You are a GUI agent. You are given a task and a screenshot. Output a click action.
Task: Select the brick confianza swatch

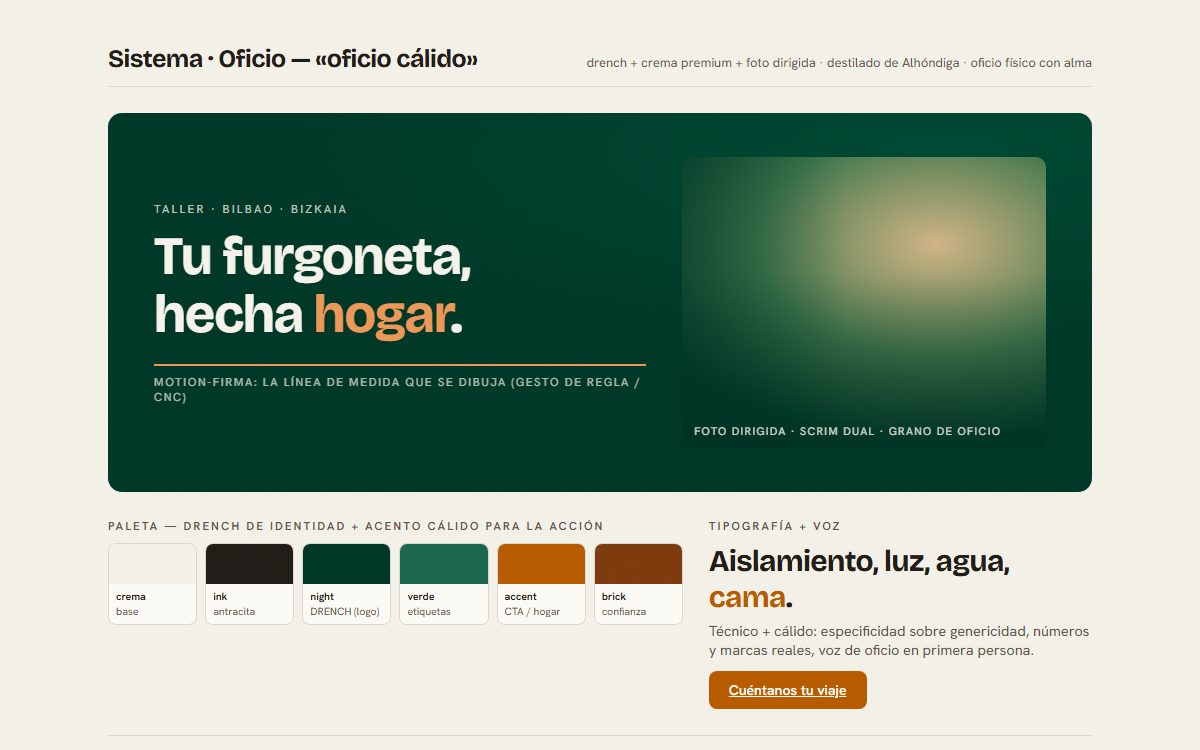[x=638, y=584]
